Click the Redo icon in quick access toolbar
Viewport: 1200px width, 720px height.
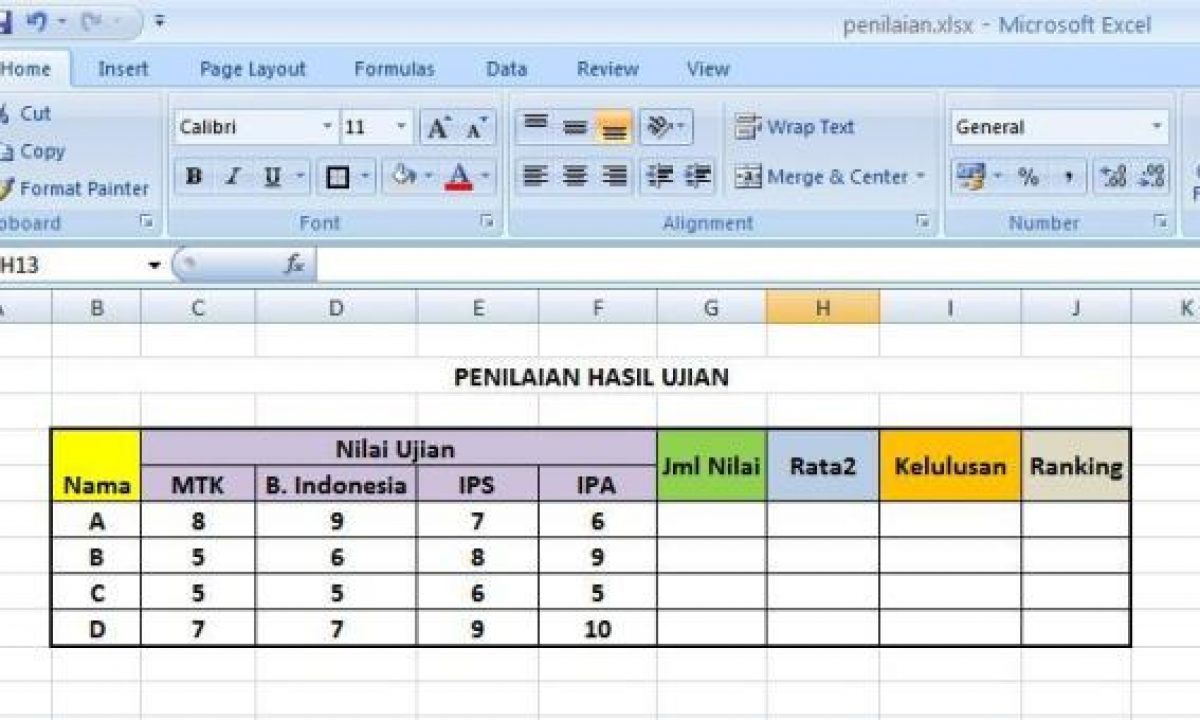pyautogui.click(x=93, y=20)
